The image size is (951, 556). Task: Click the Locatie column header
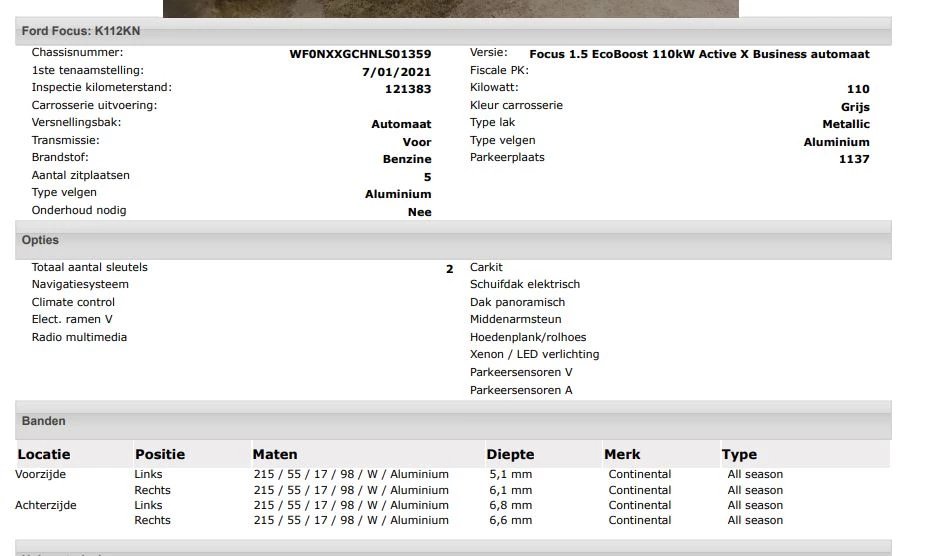point(44,454)
